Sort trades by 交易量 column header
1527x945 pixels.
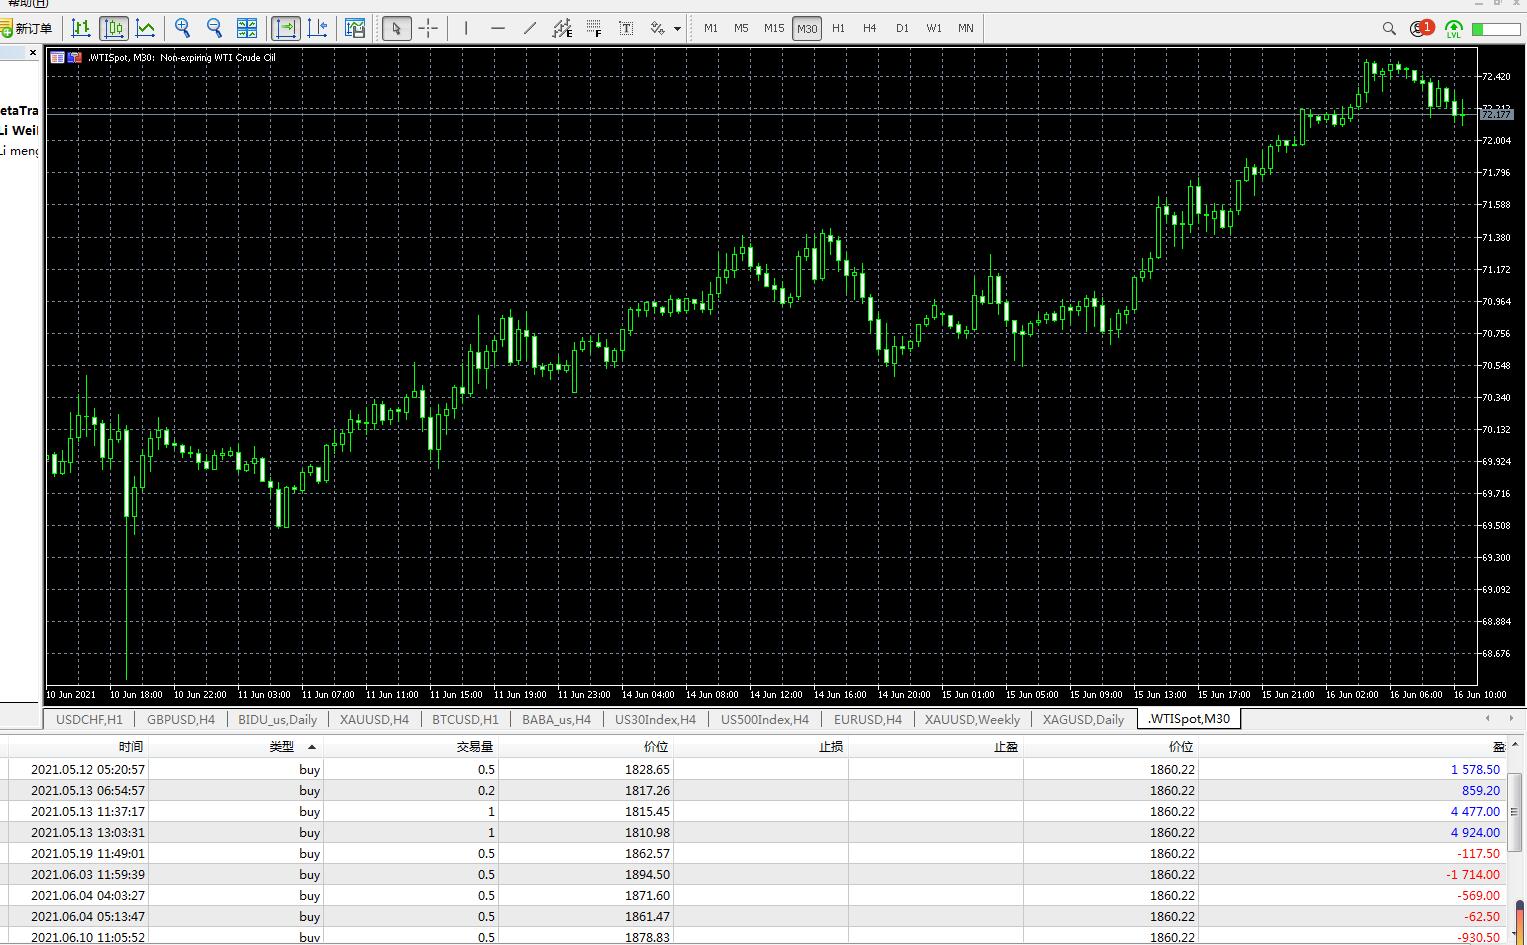click(x=475, y=747)
